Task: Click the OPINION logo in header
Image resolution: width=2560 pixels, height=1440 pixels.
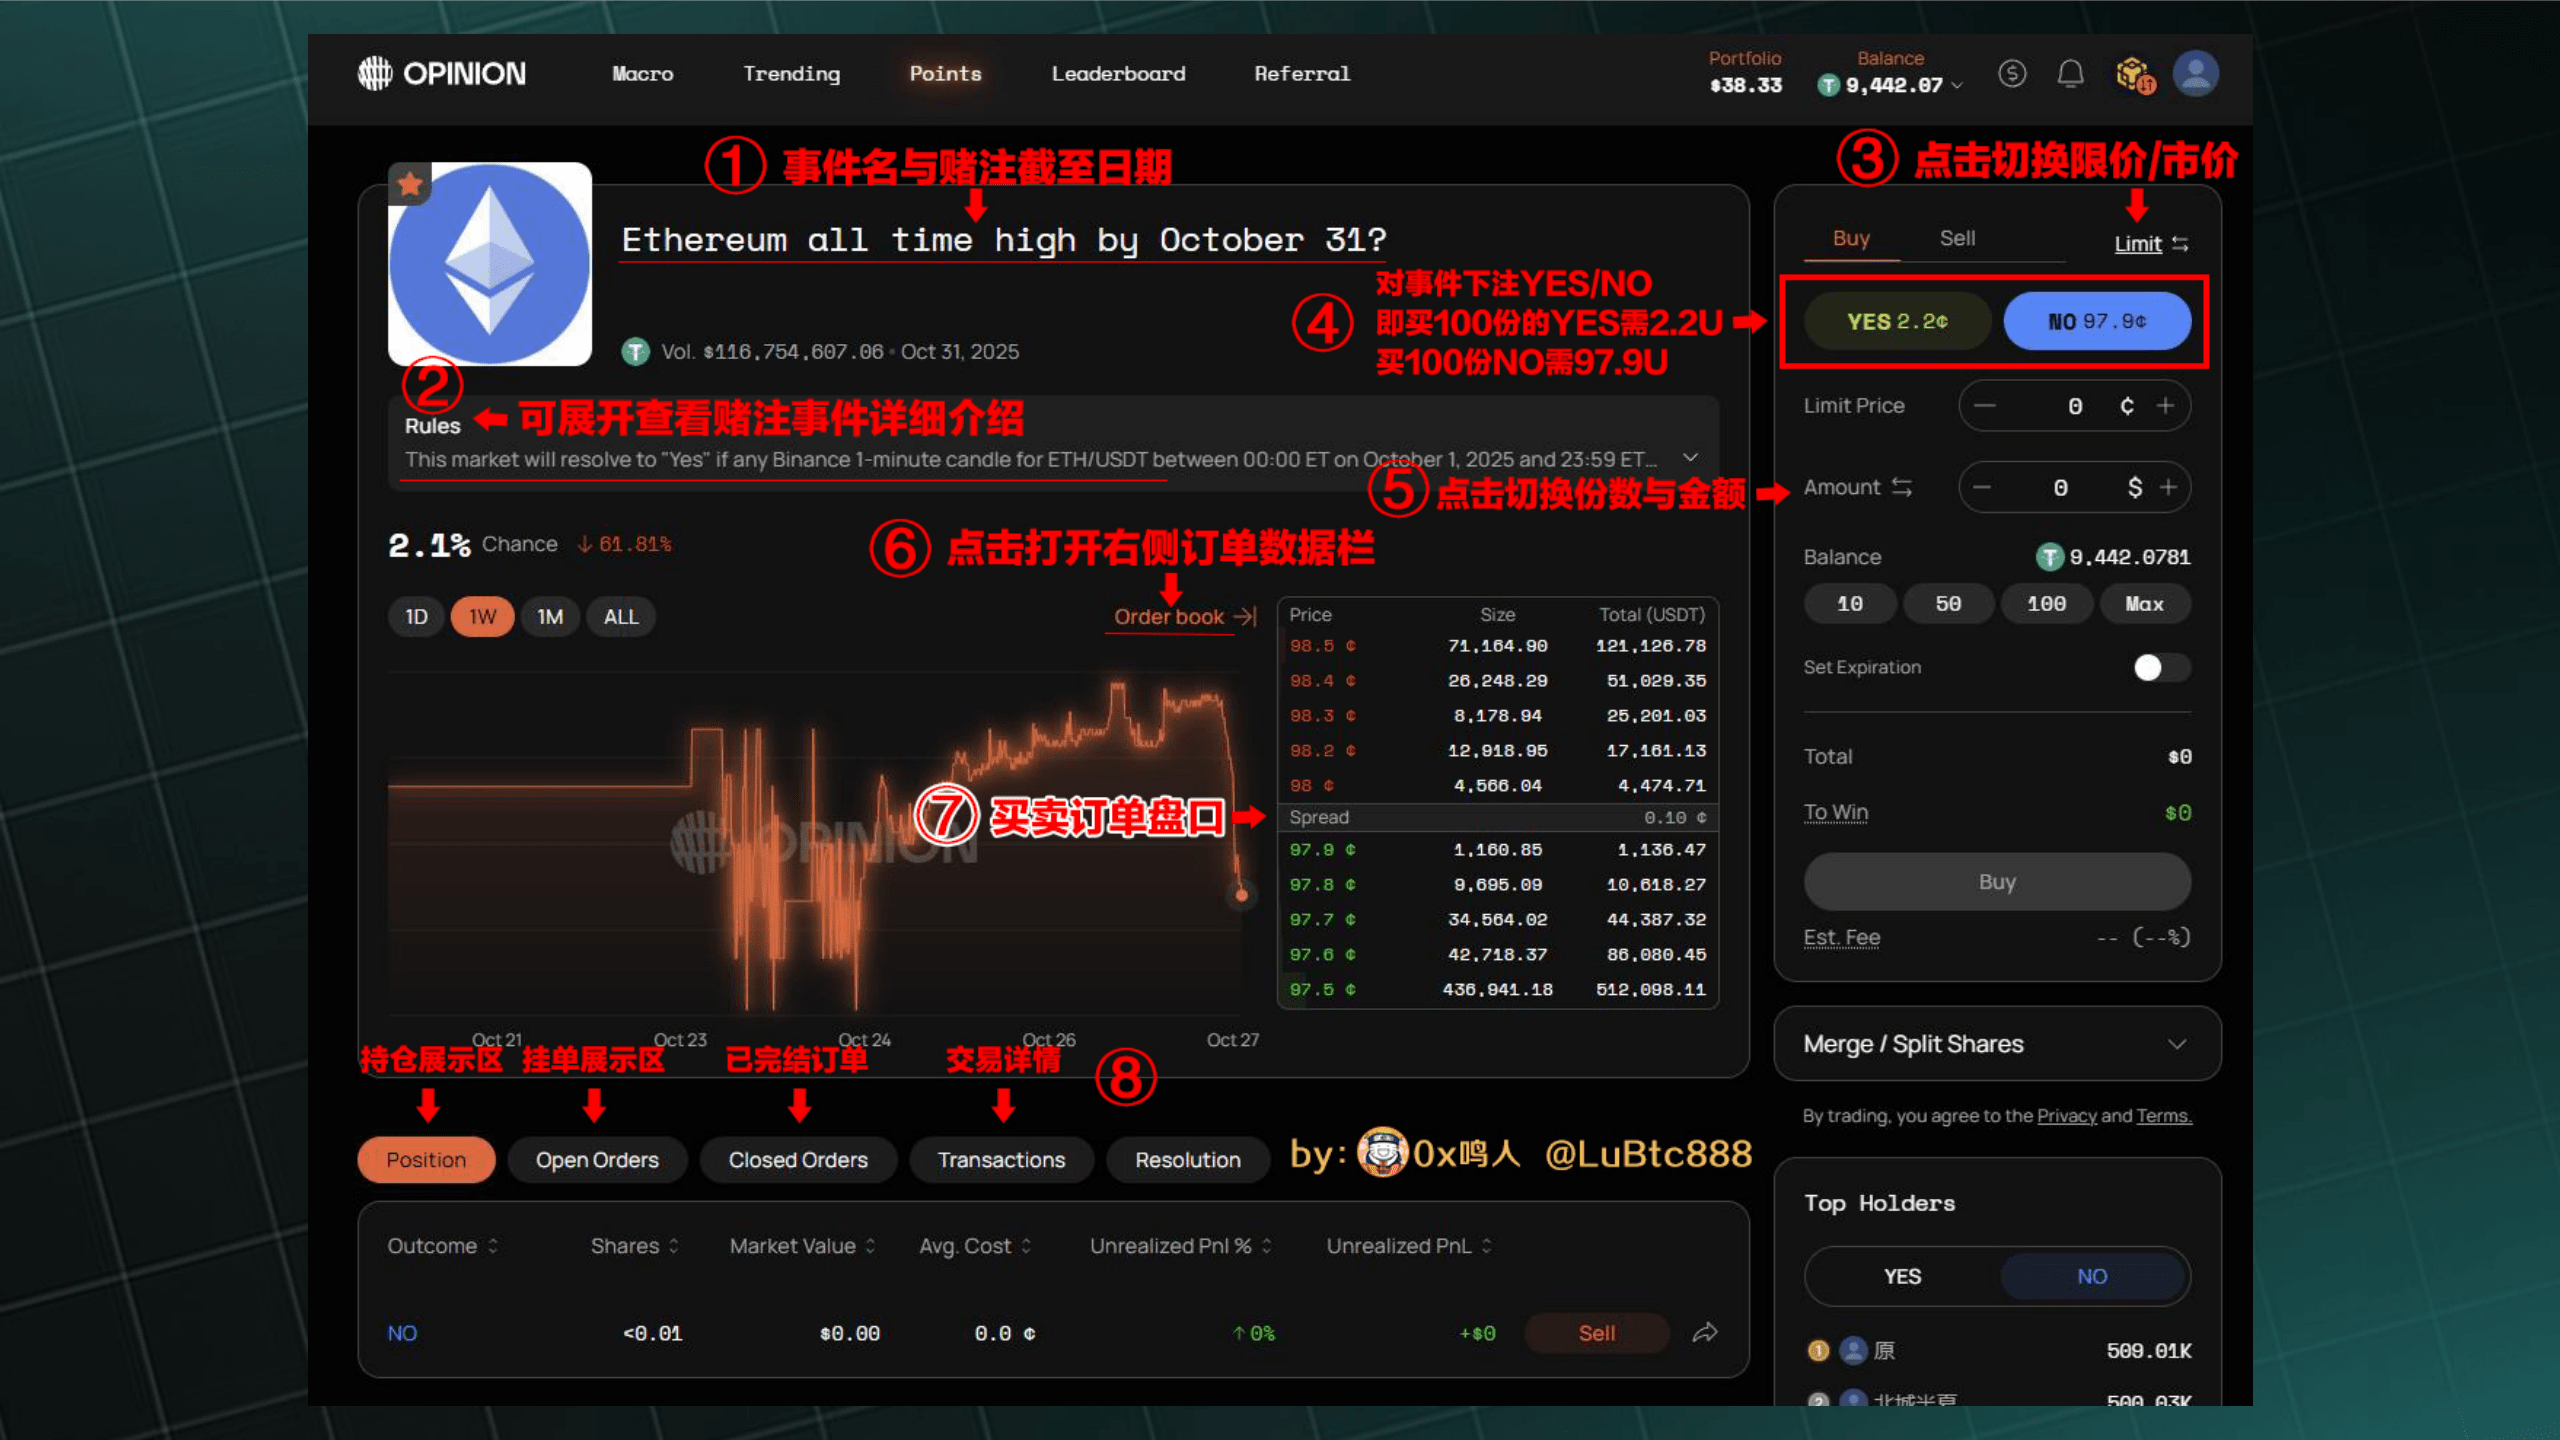Action: point(441,73)
